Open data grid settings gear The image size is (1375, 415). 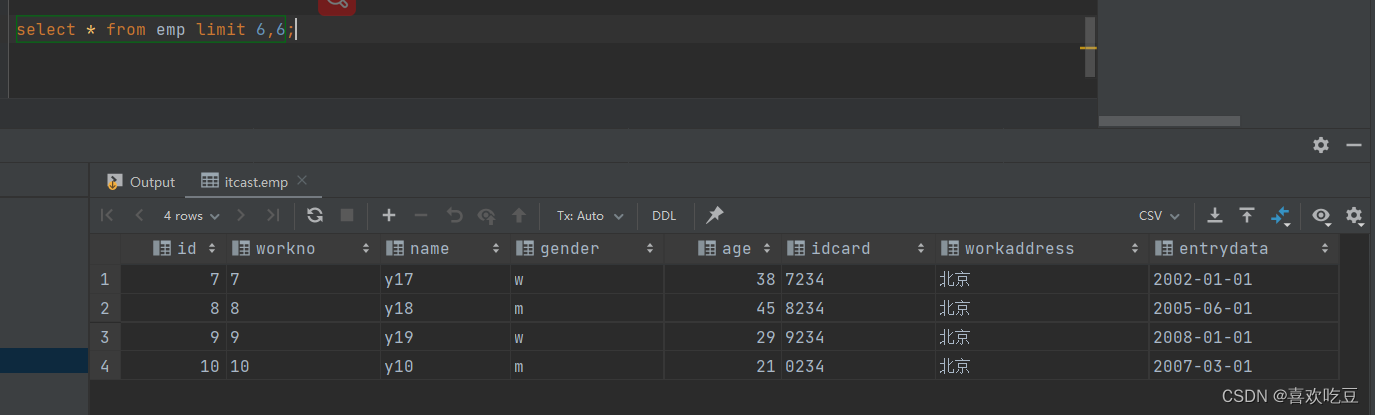[x=1354, y=215]
